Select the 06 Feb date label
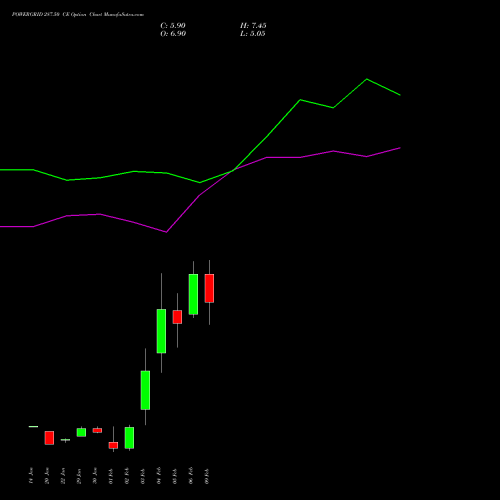Image resolution: width=500 pixels, height=500 pixels. pos(191,476)
